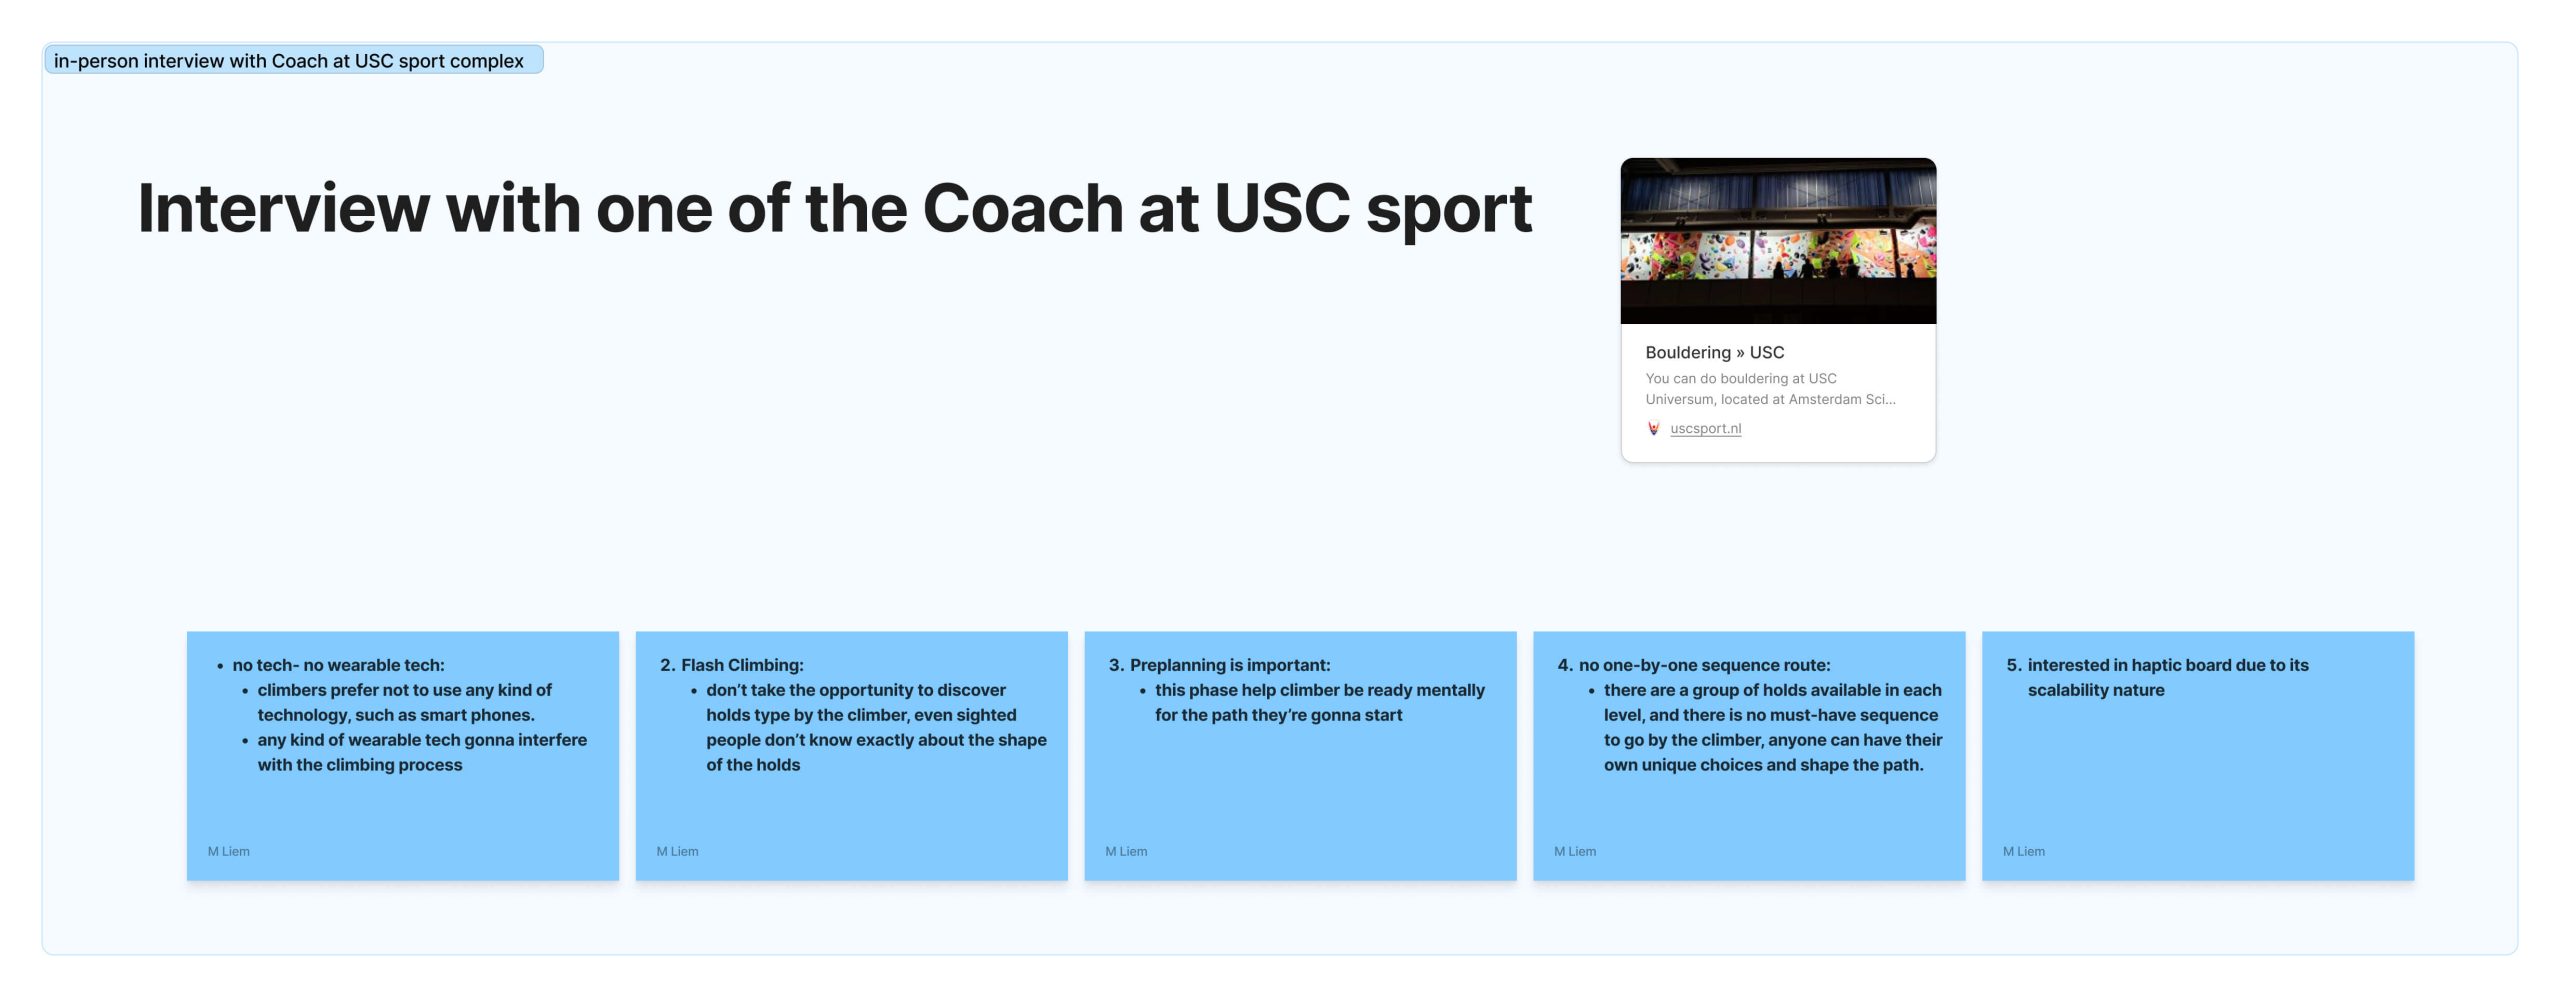Click the "Preplanning is important:" note heading
This screenshot has height=997, width=2560.
1229,665
